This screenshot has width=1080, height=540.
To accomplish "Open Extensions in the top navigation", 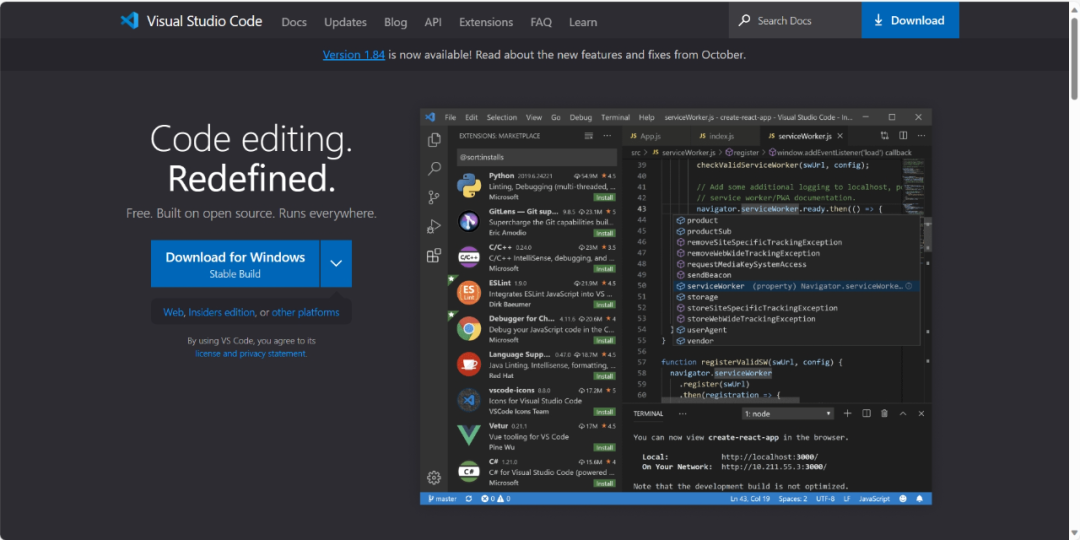I will point(486,22).
